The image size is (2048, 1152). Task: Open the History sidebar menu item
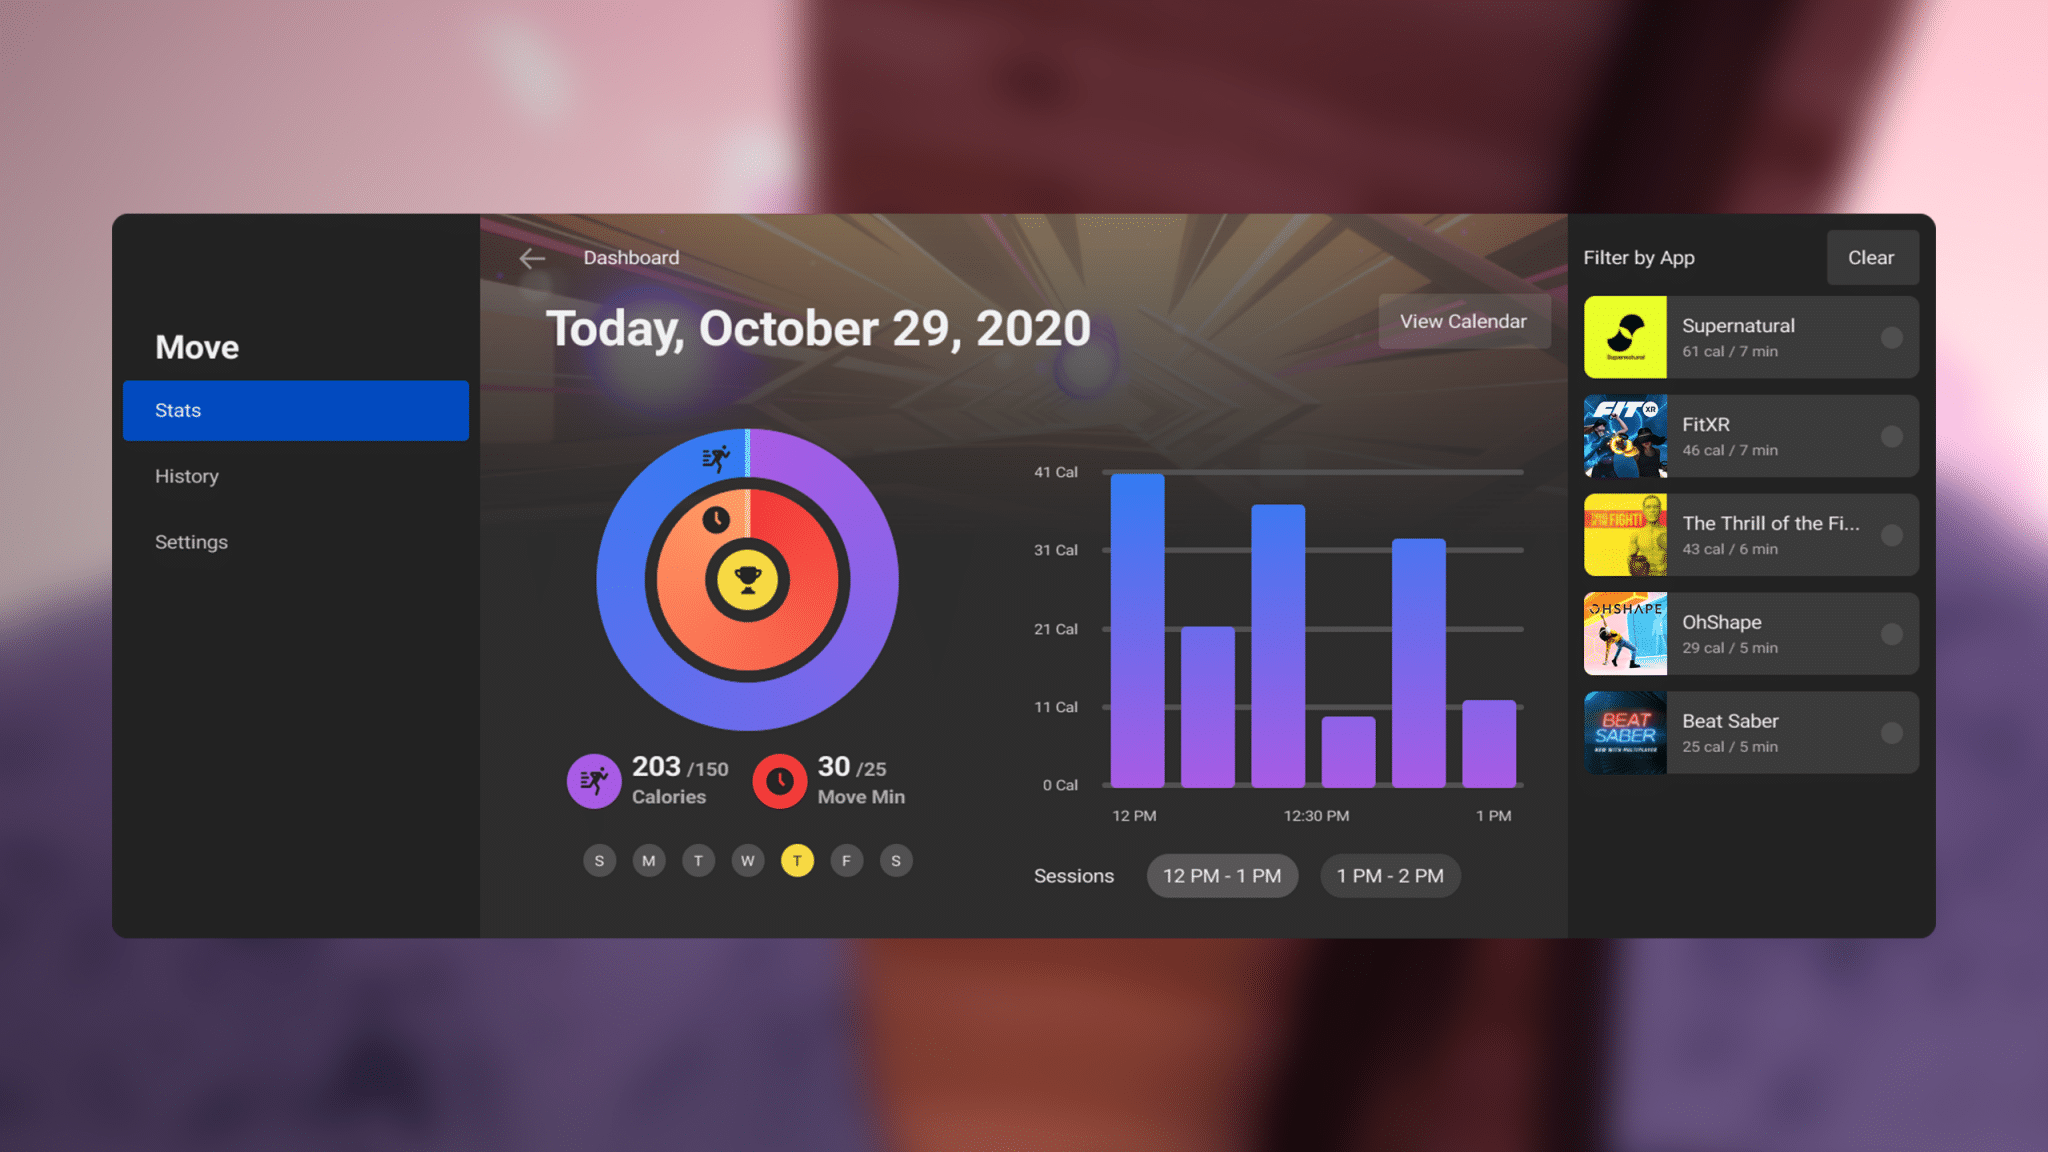click(x=186, y=475)
